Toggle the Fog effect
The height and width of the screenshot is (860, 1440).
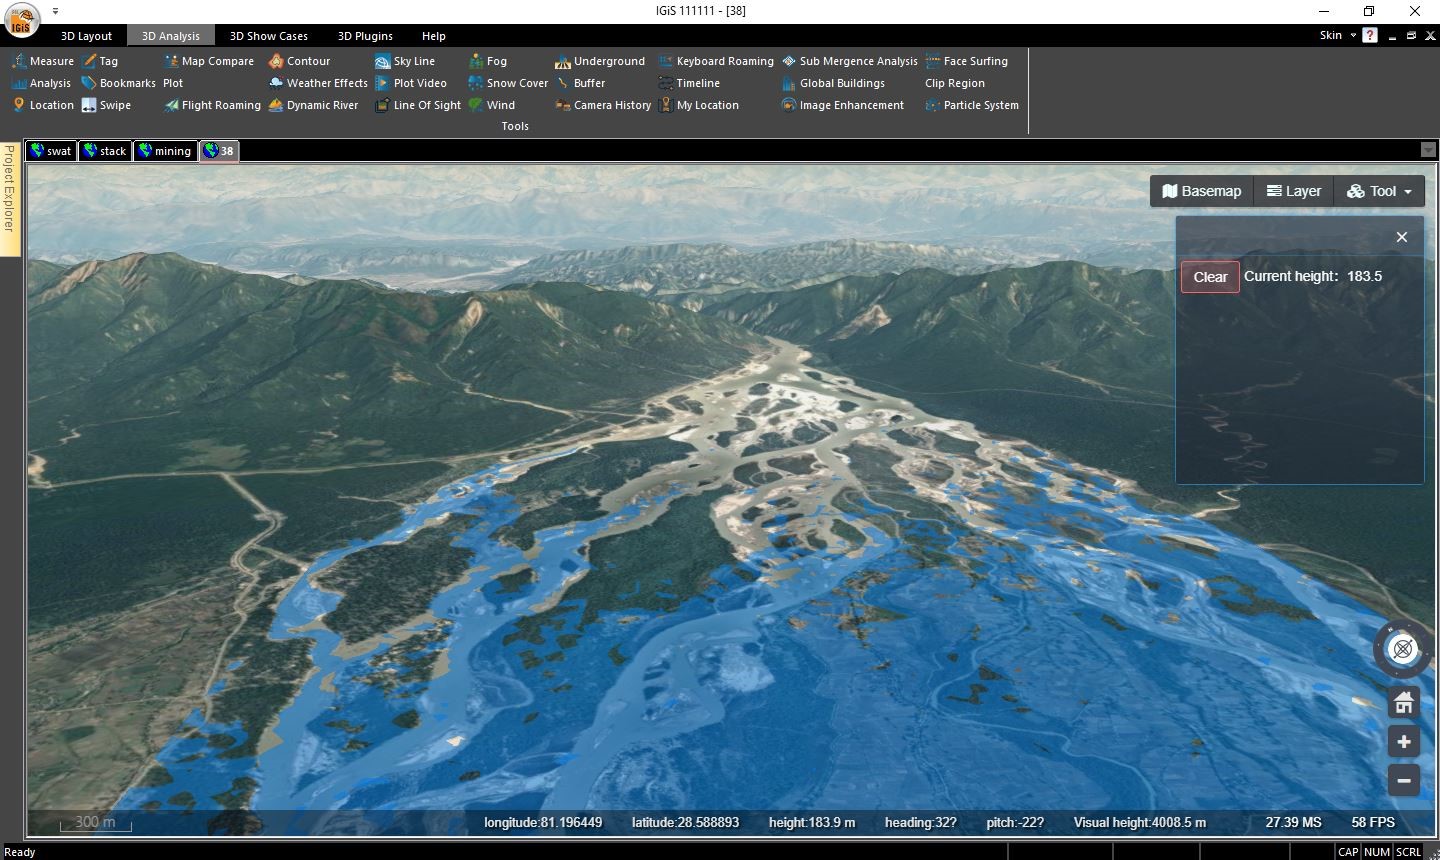[488, 61]
